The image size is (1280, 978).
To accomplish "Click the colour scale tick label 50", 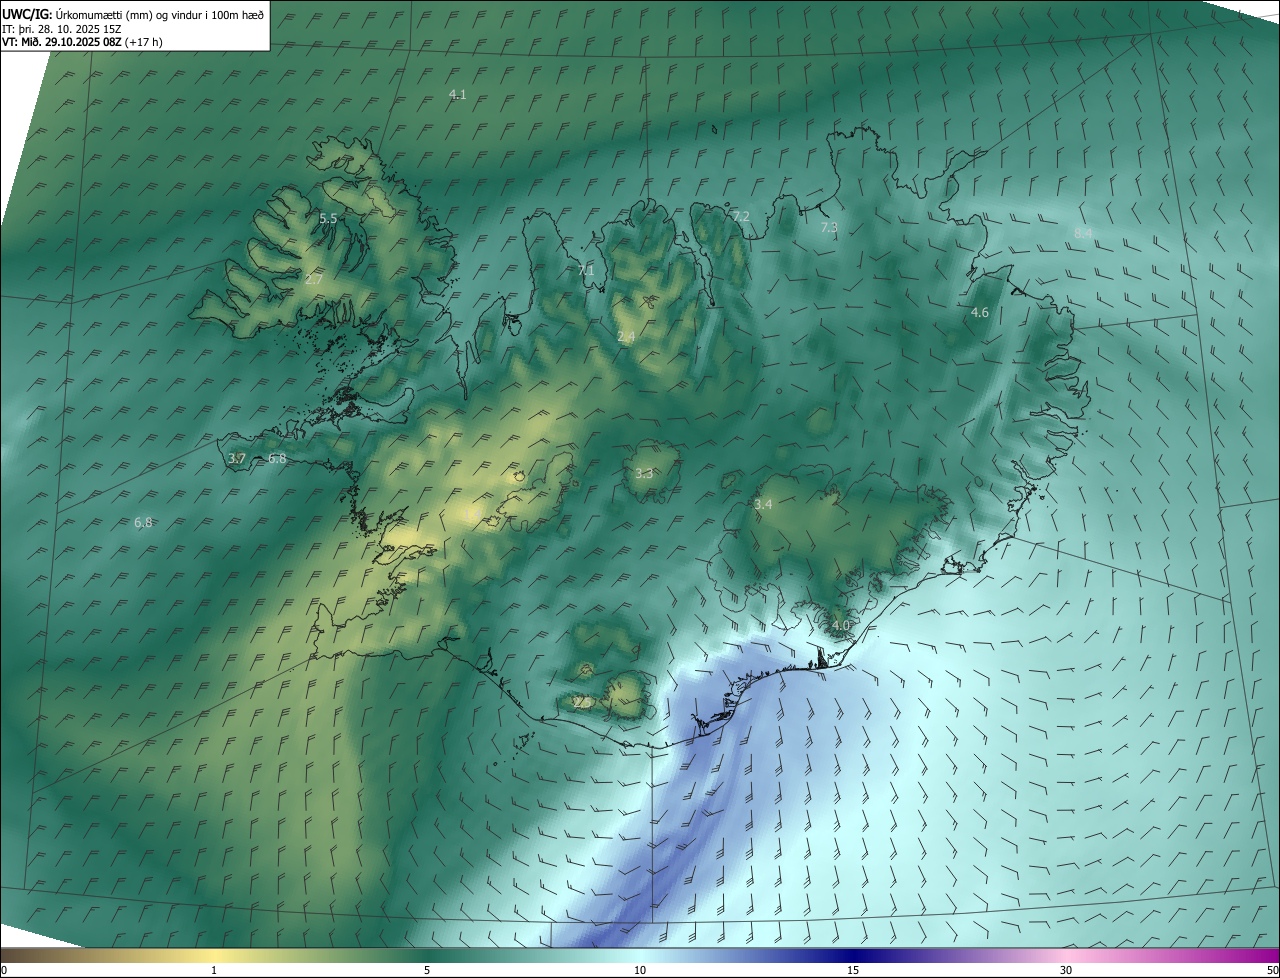I will click(1272, 971).
